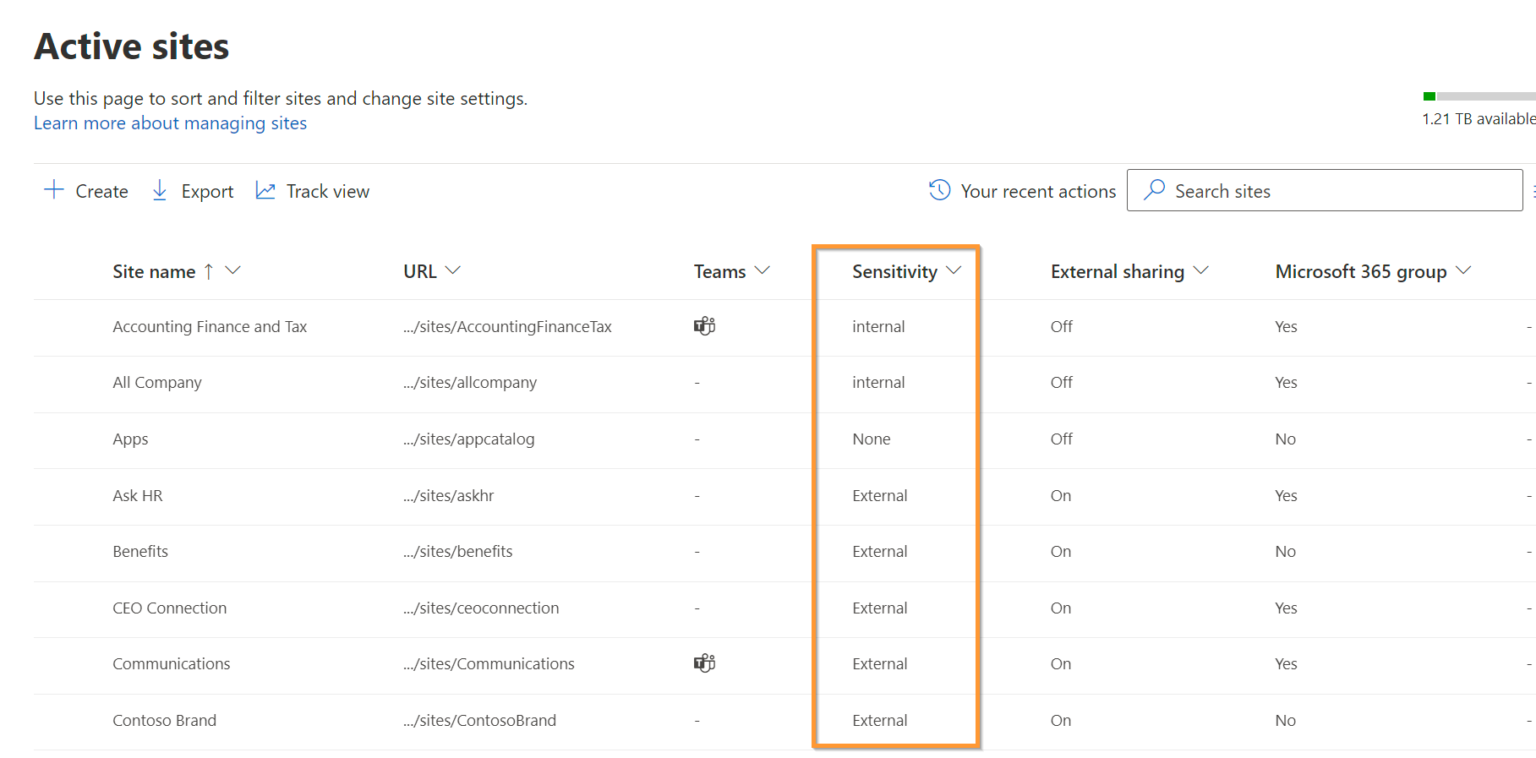Open Your recent actions history icon
Screen dimensions: 1536x758
[937, 190]
